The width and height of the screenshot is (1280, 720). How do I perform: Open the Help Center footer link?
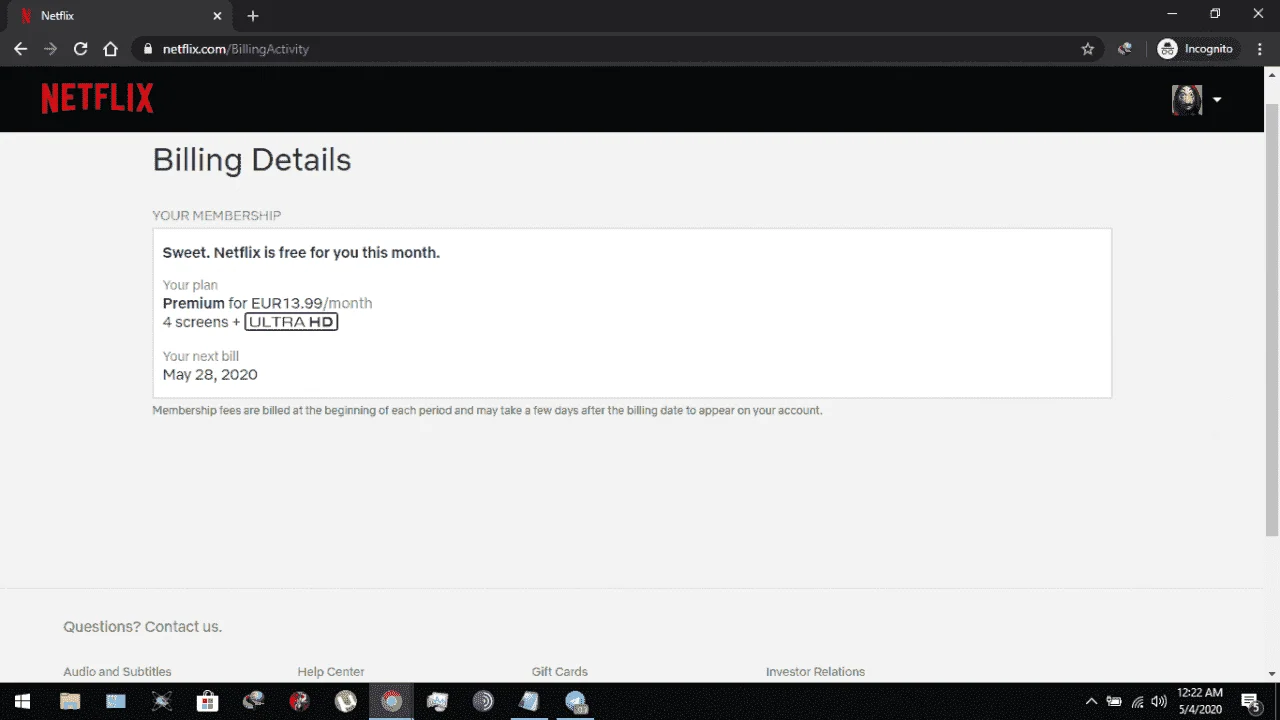[331, 672]
